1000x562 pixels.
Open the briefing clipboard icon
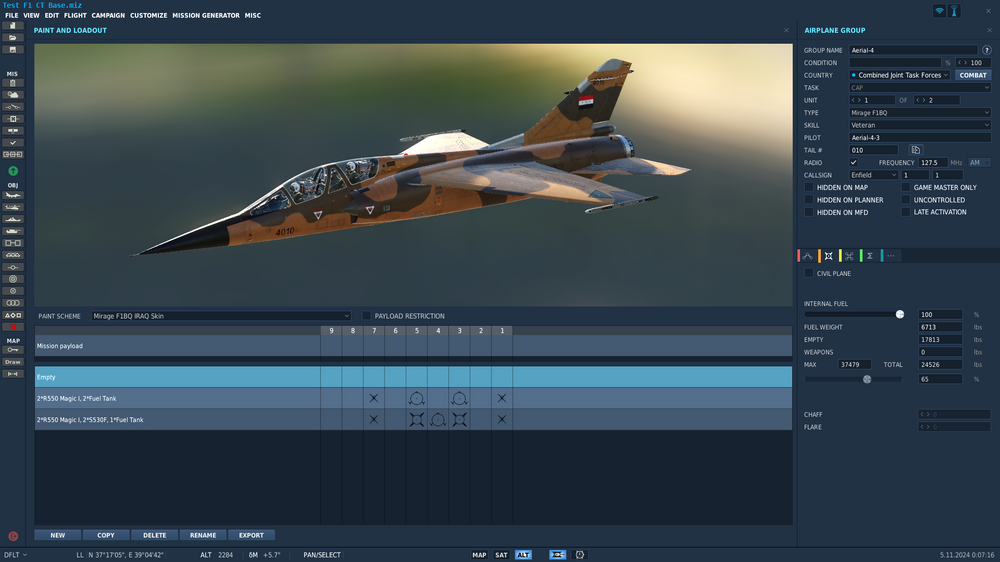click(13, 83)
